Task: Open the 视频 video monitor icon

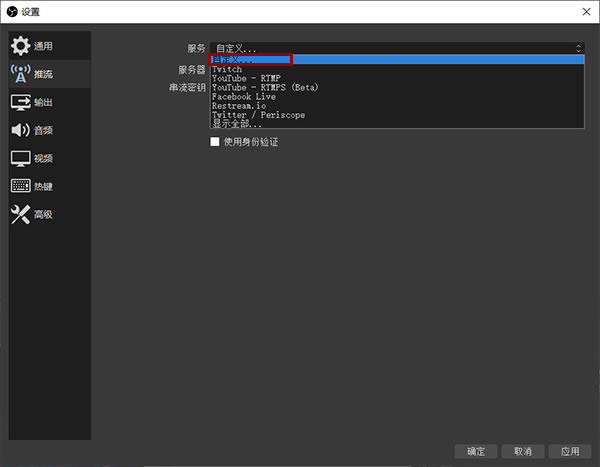Action: (x=20, y=158)
